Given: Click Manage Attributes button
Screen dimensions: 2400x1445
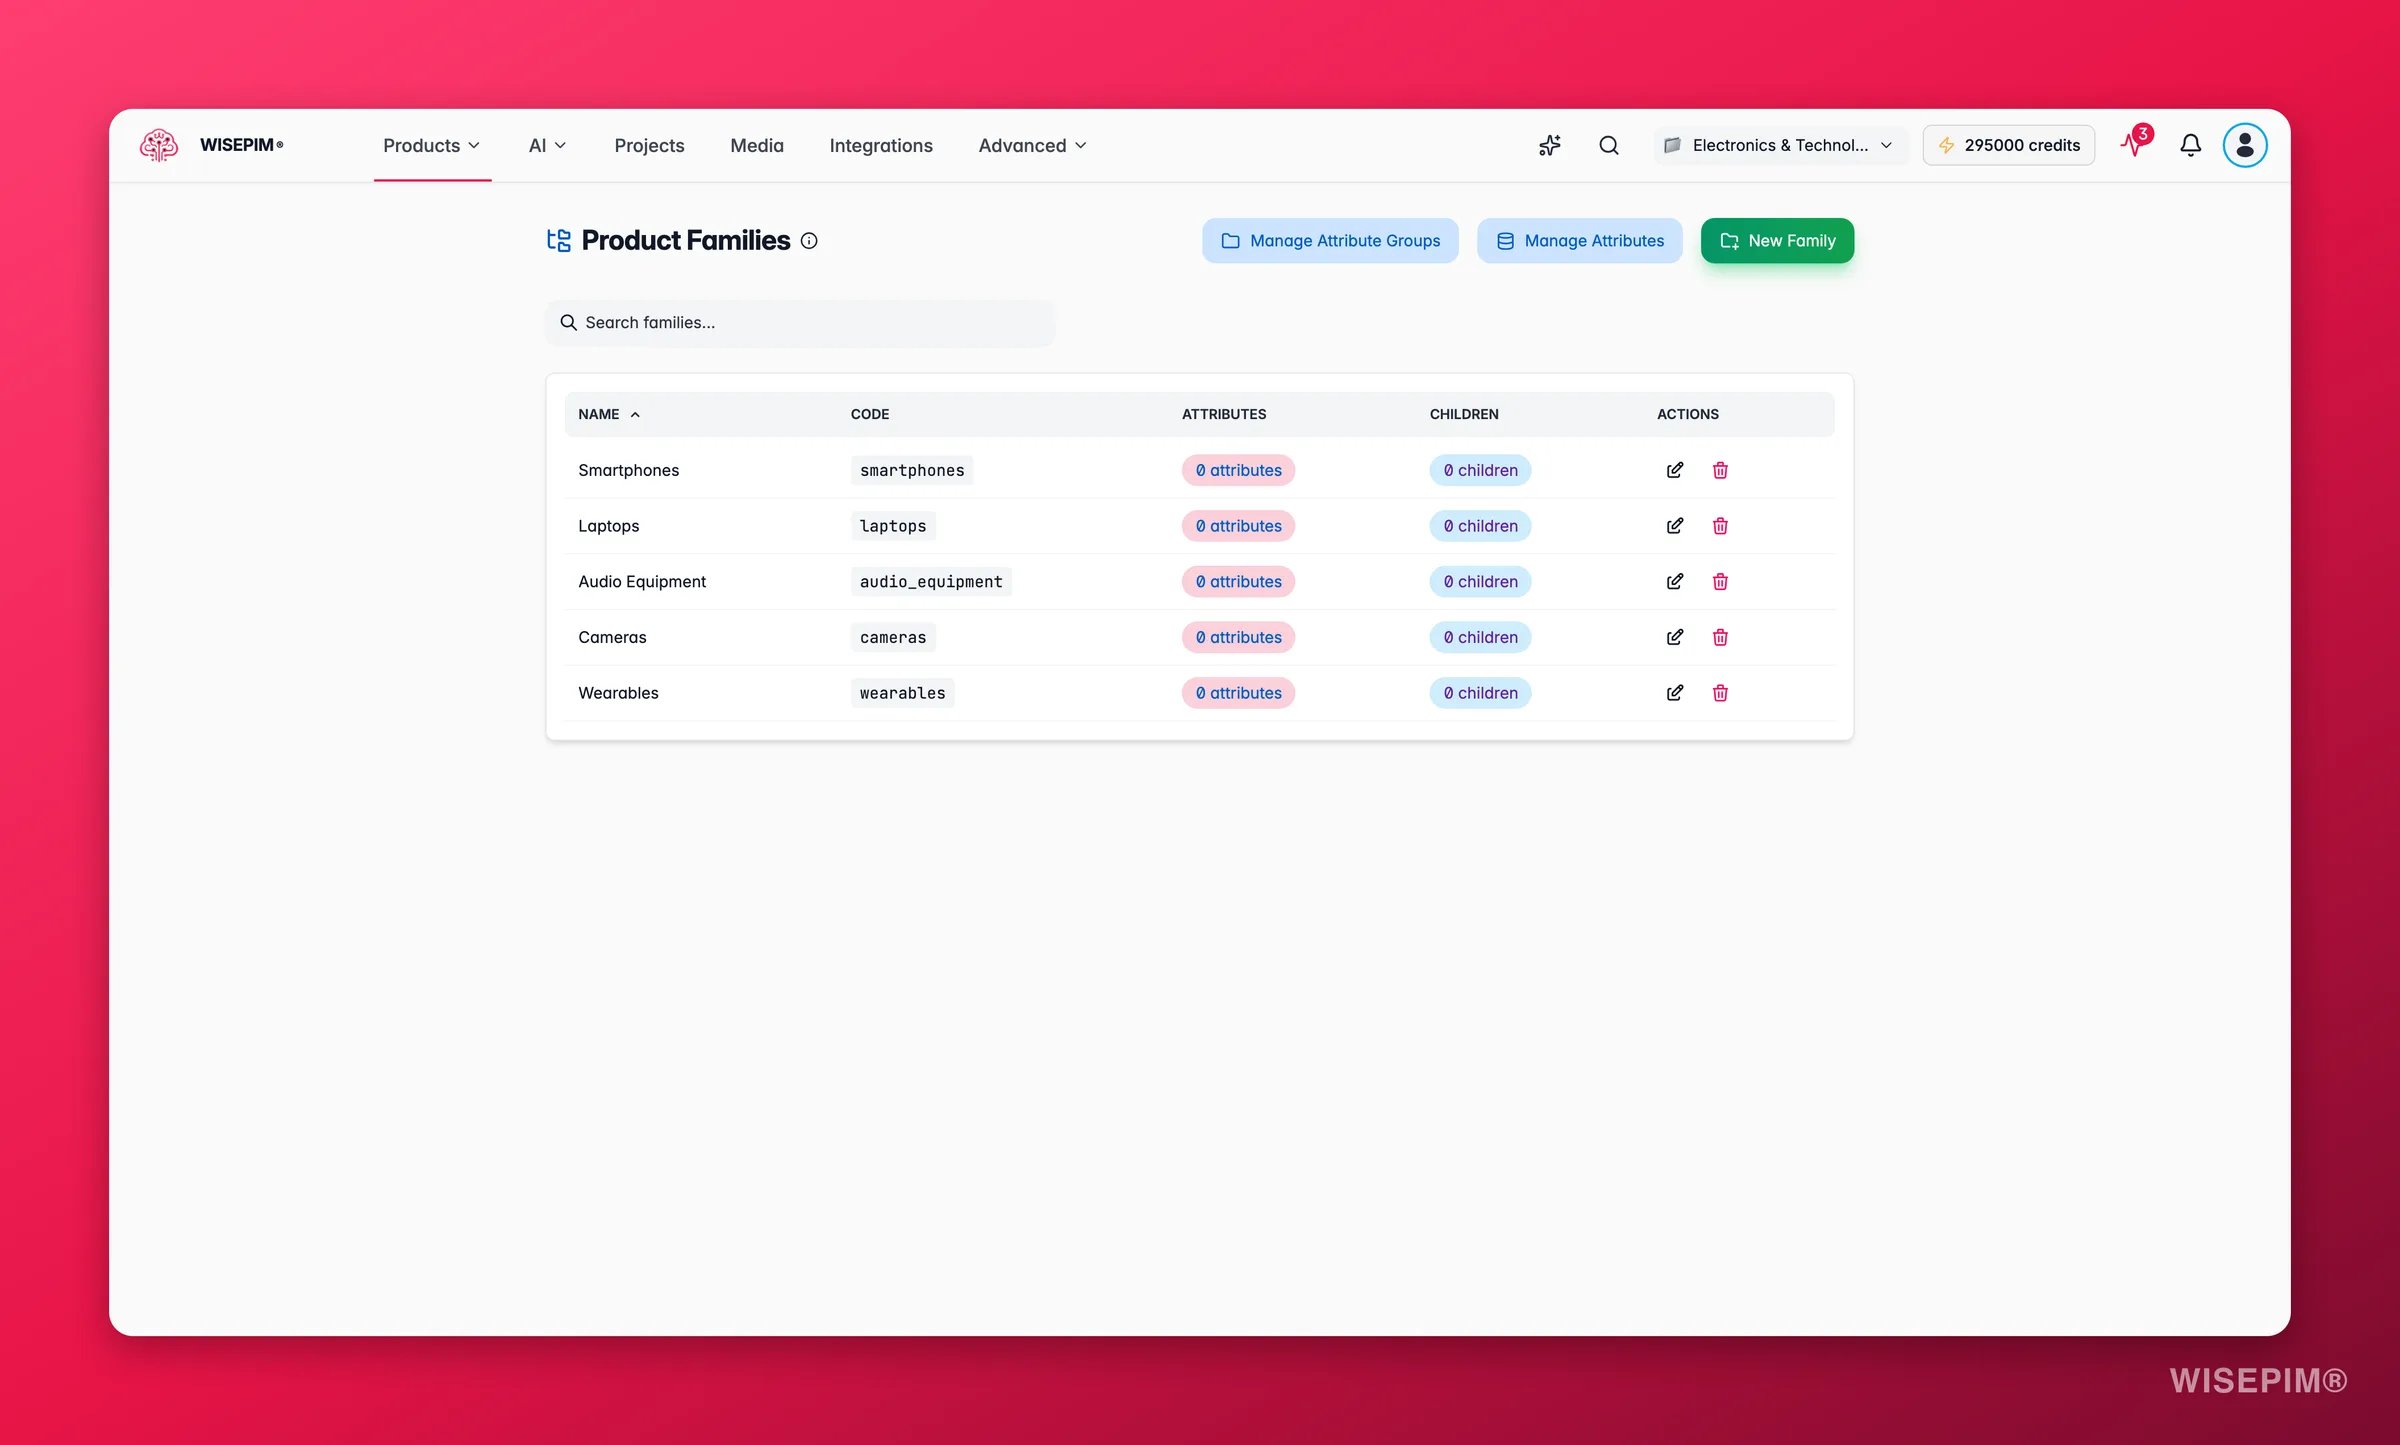Looking at the screenshot, I should coord(1580,241).
